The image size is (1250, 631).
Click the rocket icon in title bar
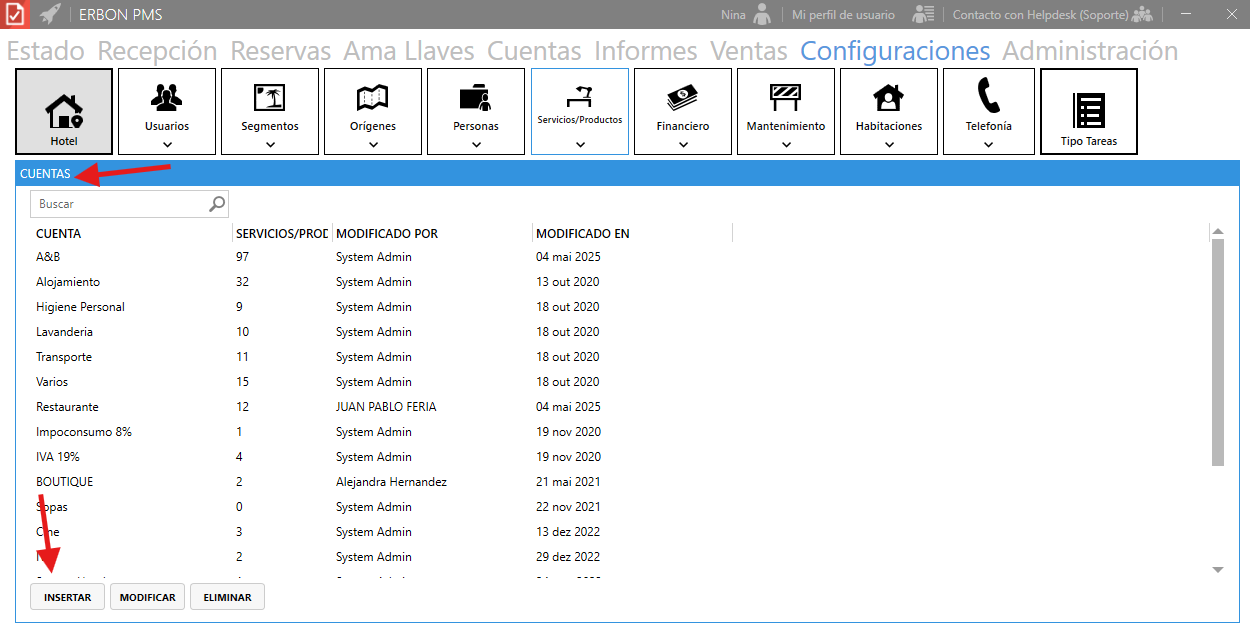pyautogui.click(x=50, y=14)
